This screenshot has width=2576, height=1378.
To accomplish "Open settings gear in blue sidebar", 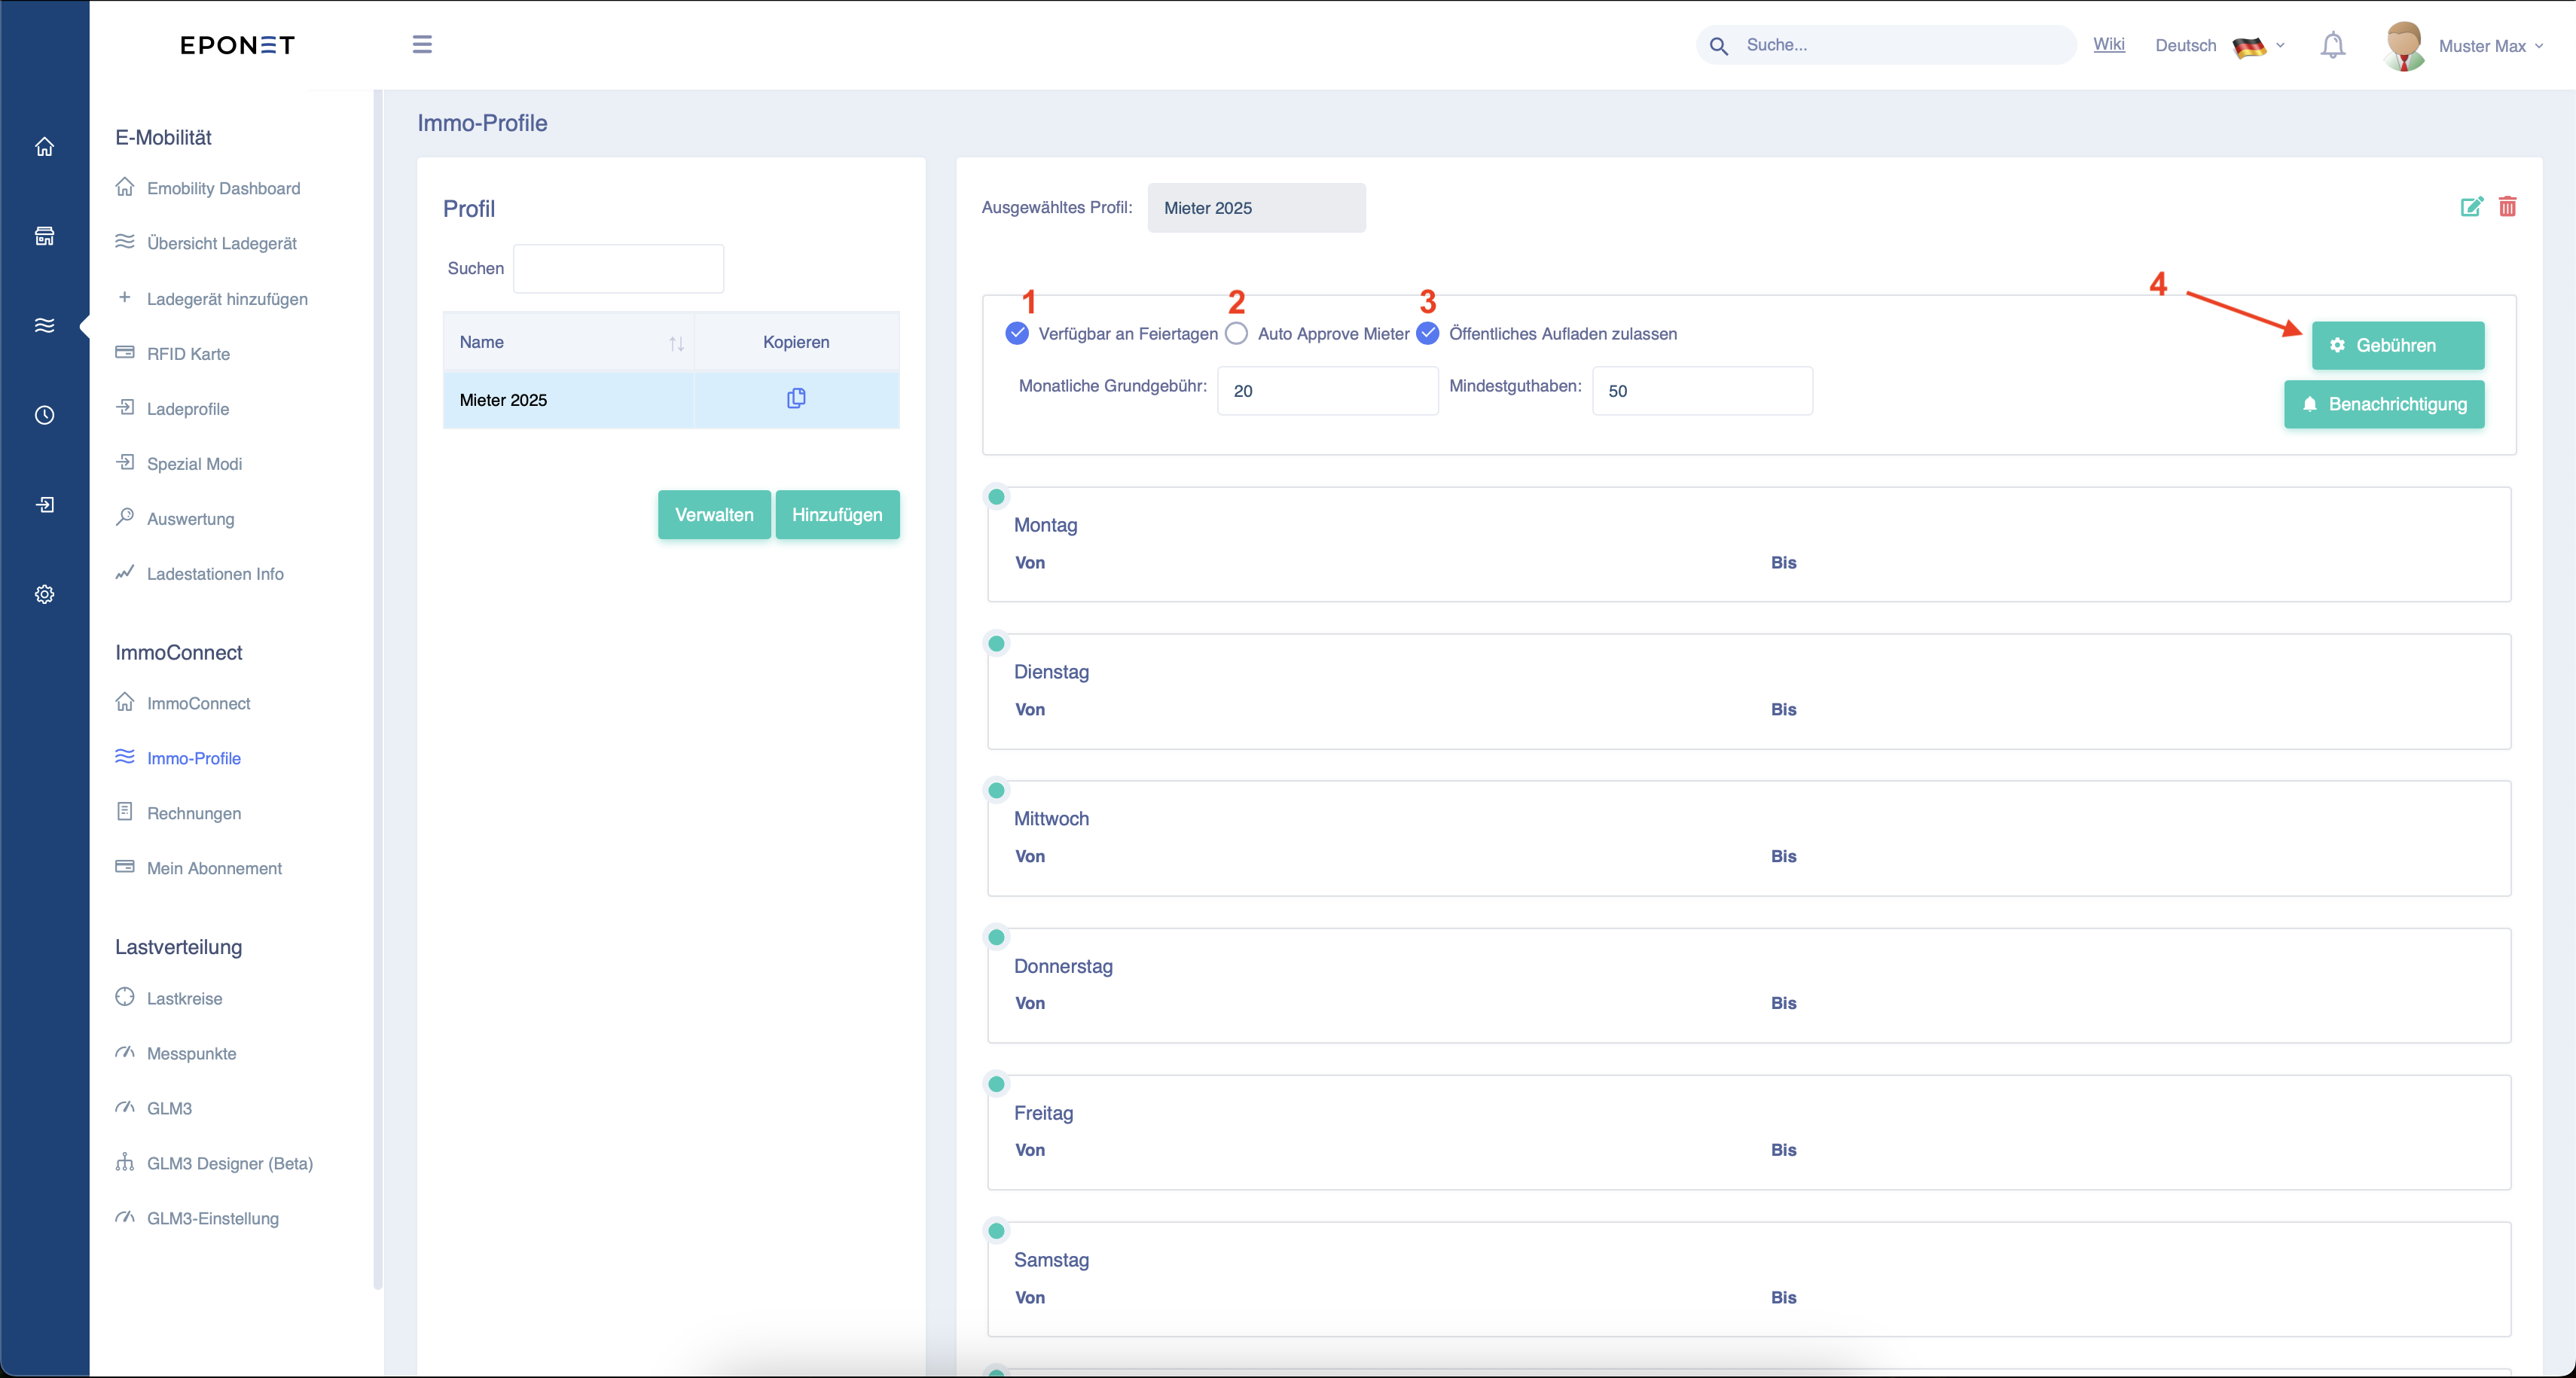I will [44, 594].
